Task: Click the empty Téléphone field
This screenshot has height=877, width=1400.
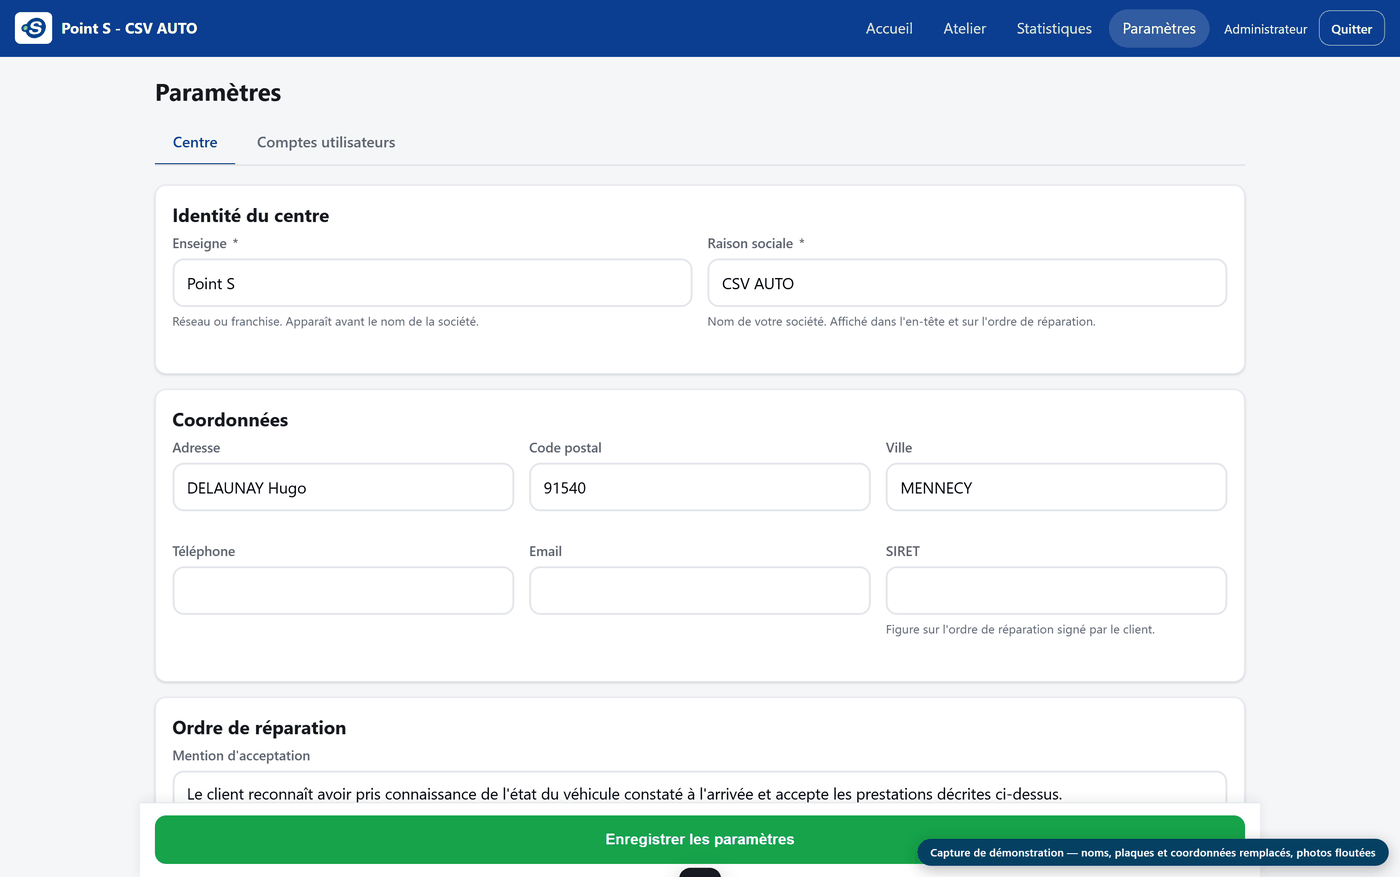Action: point(343,591)
